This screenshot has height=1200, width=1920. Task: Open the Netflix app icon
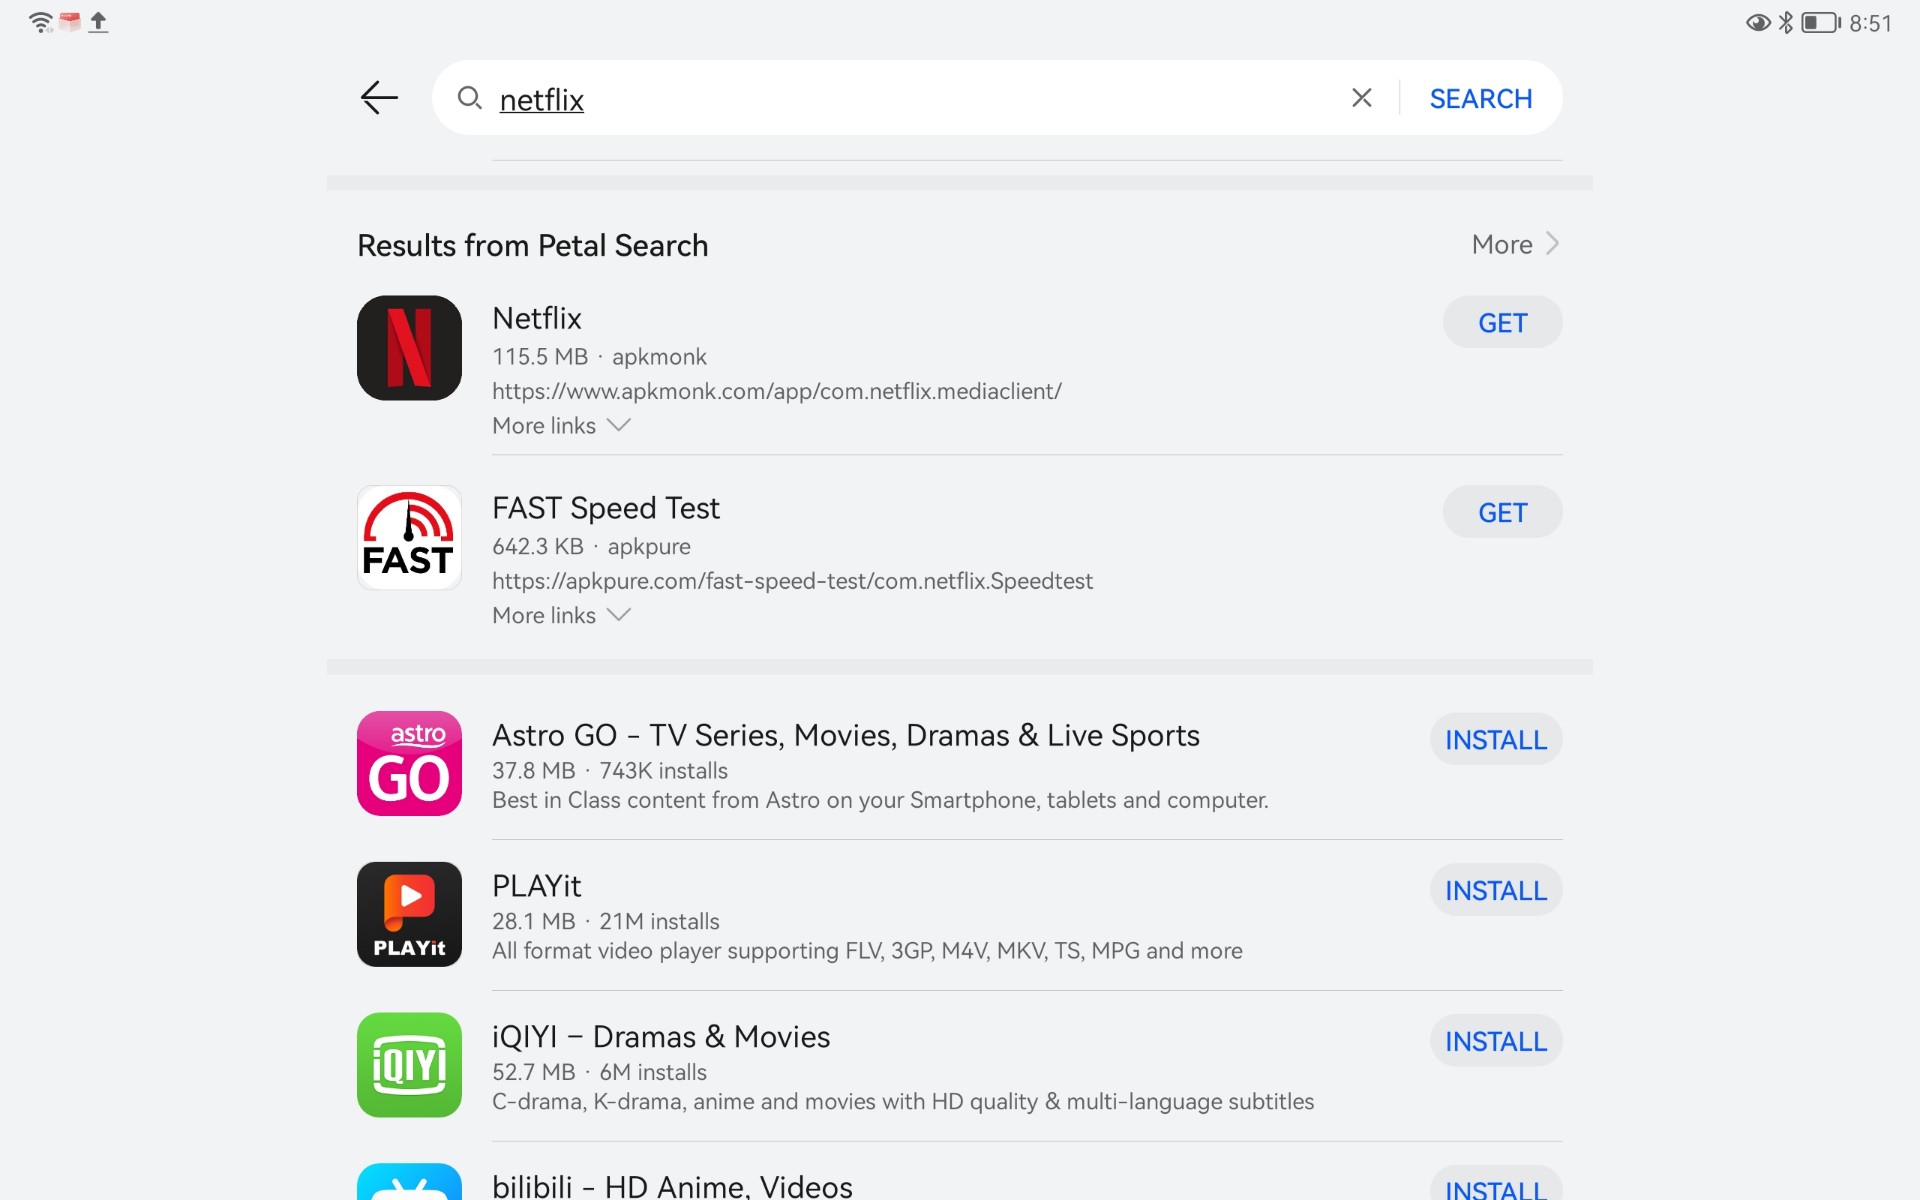pos(409,348)
